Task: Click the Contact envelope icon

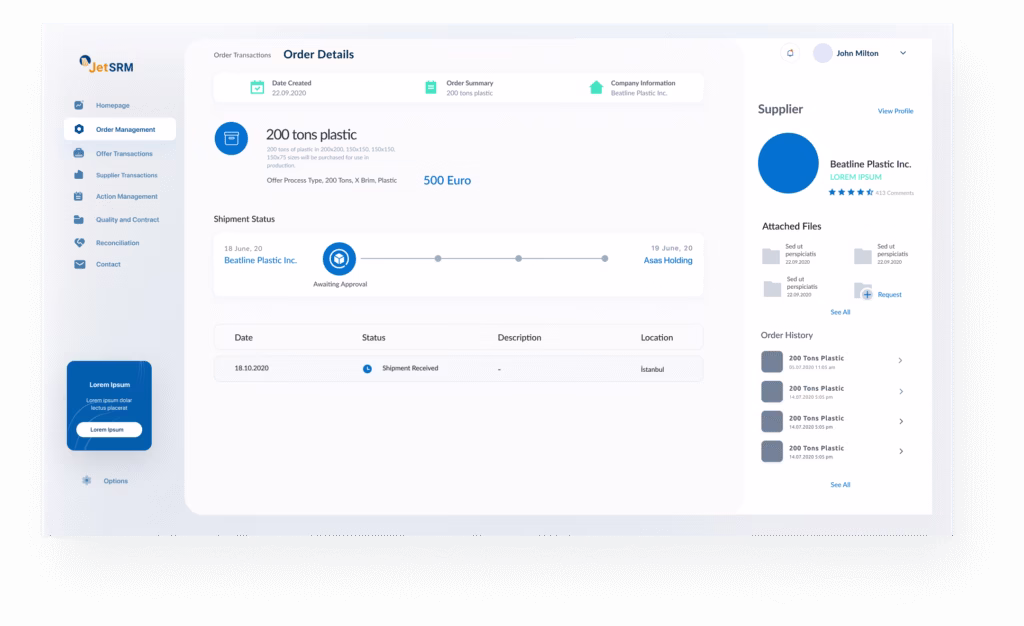Action: pyautogui.click(x=80, y=264)
